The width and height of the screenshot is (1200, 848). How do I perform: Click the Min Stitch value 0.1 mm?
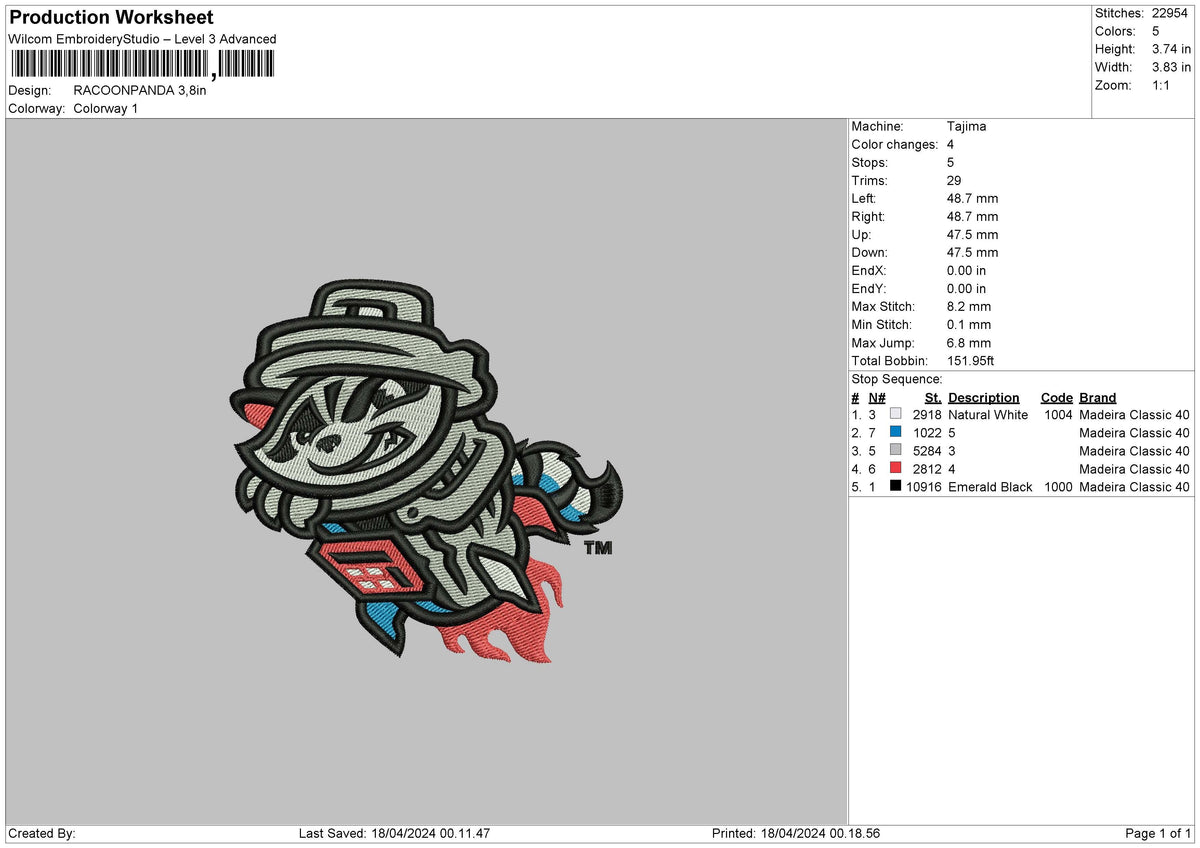point(969,324)
